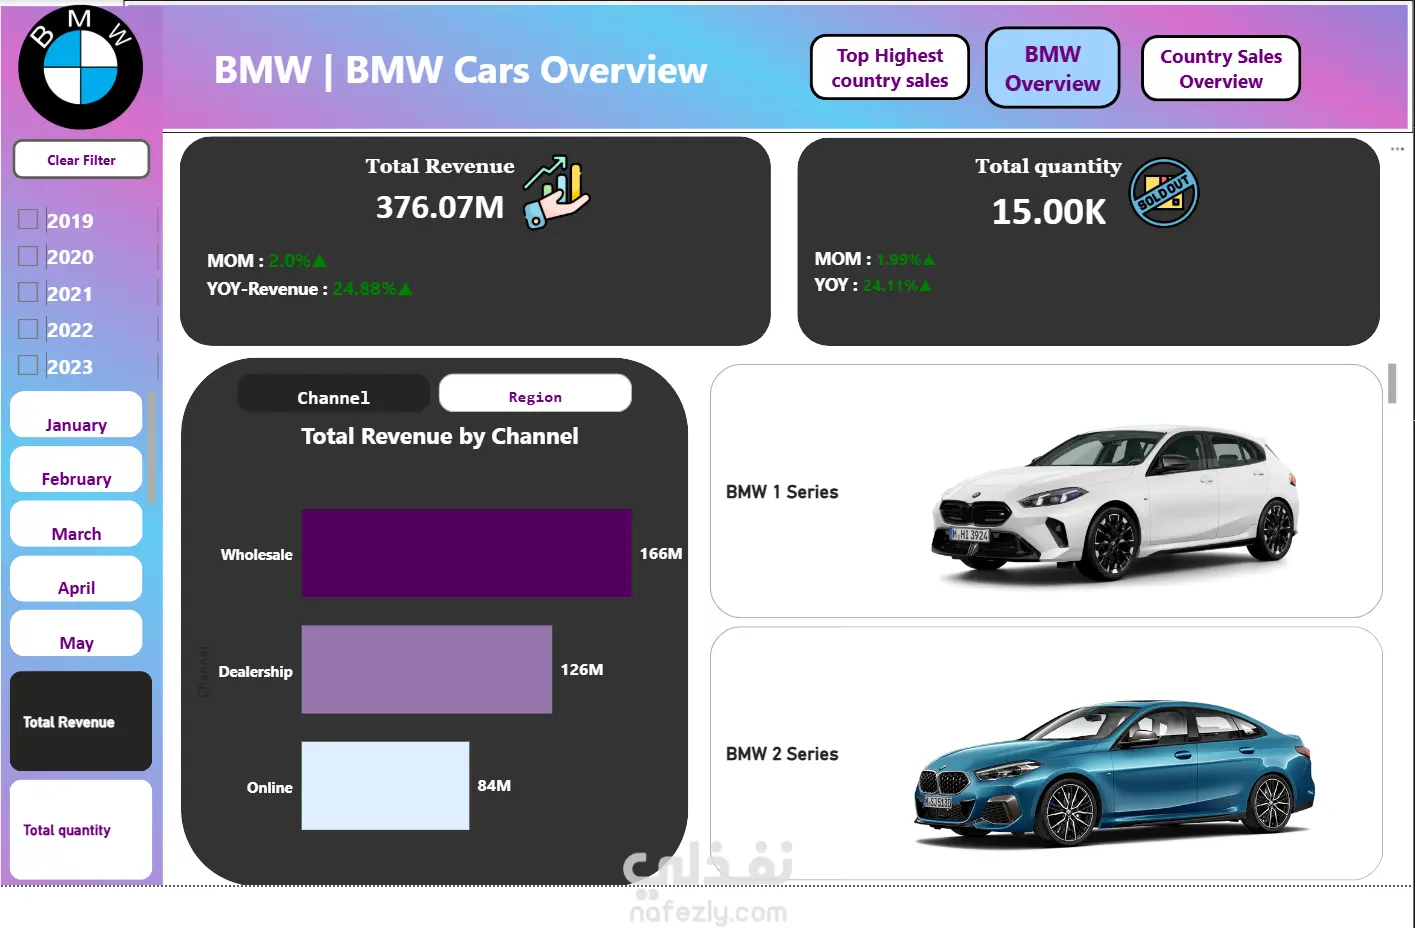
Task: Open the more options ellipsis menu
Action: tap(1397, 149)
